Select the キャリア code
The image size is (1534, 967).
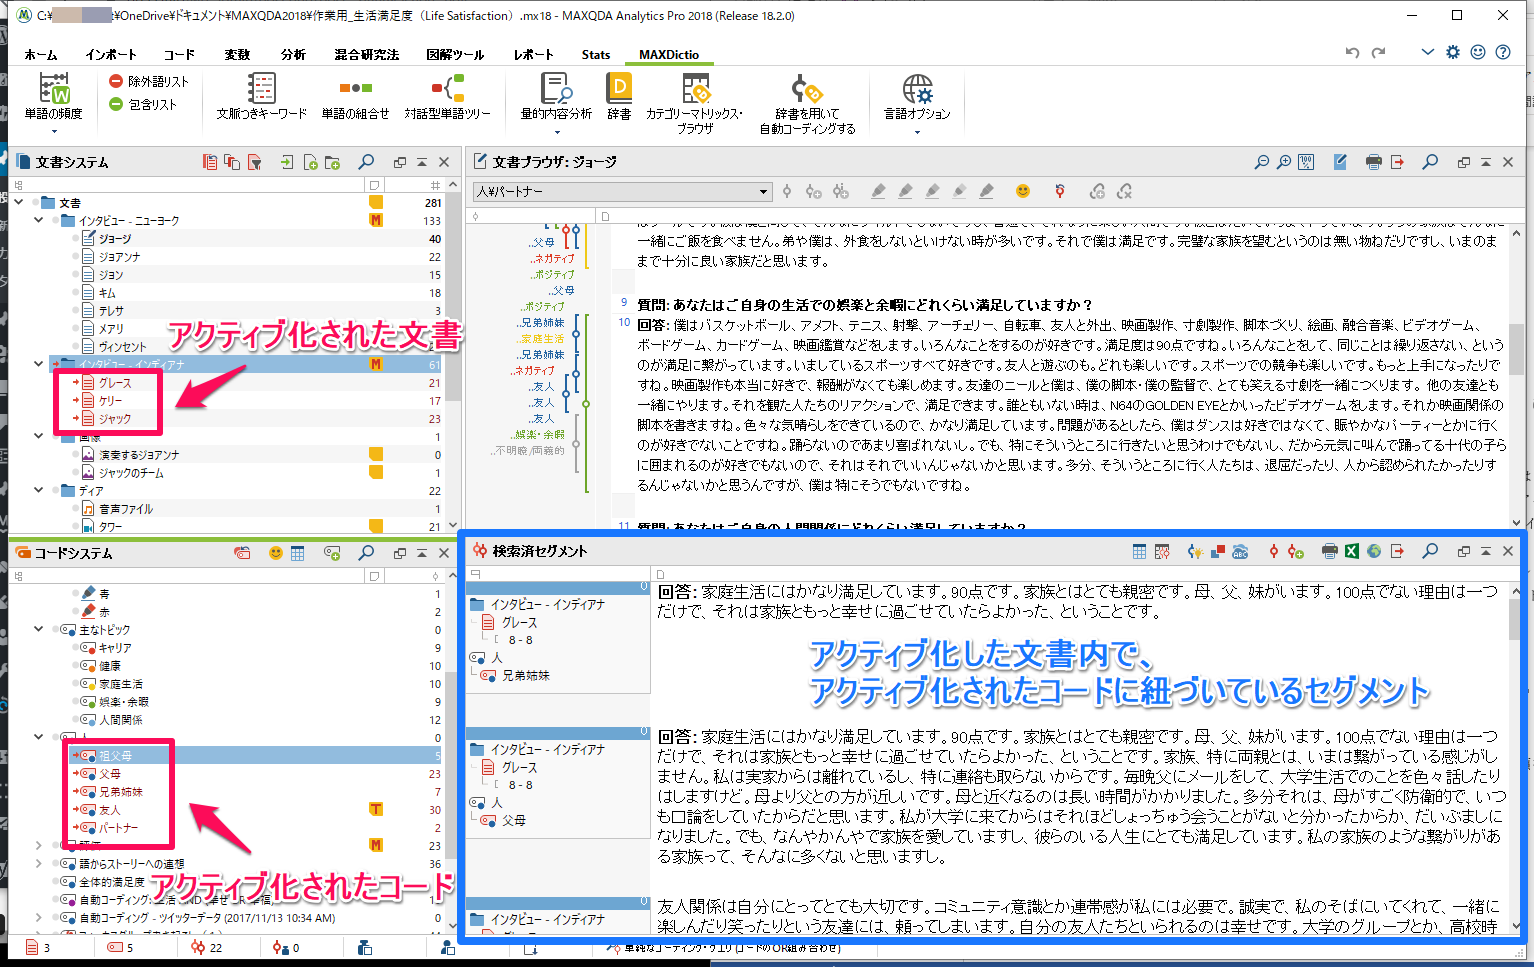[115, 647]
